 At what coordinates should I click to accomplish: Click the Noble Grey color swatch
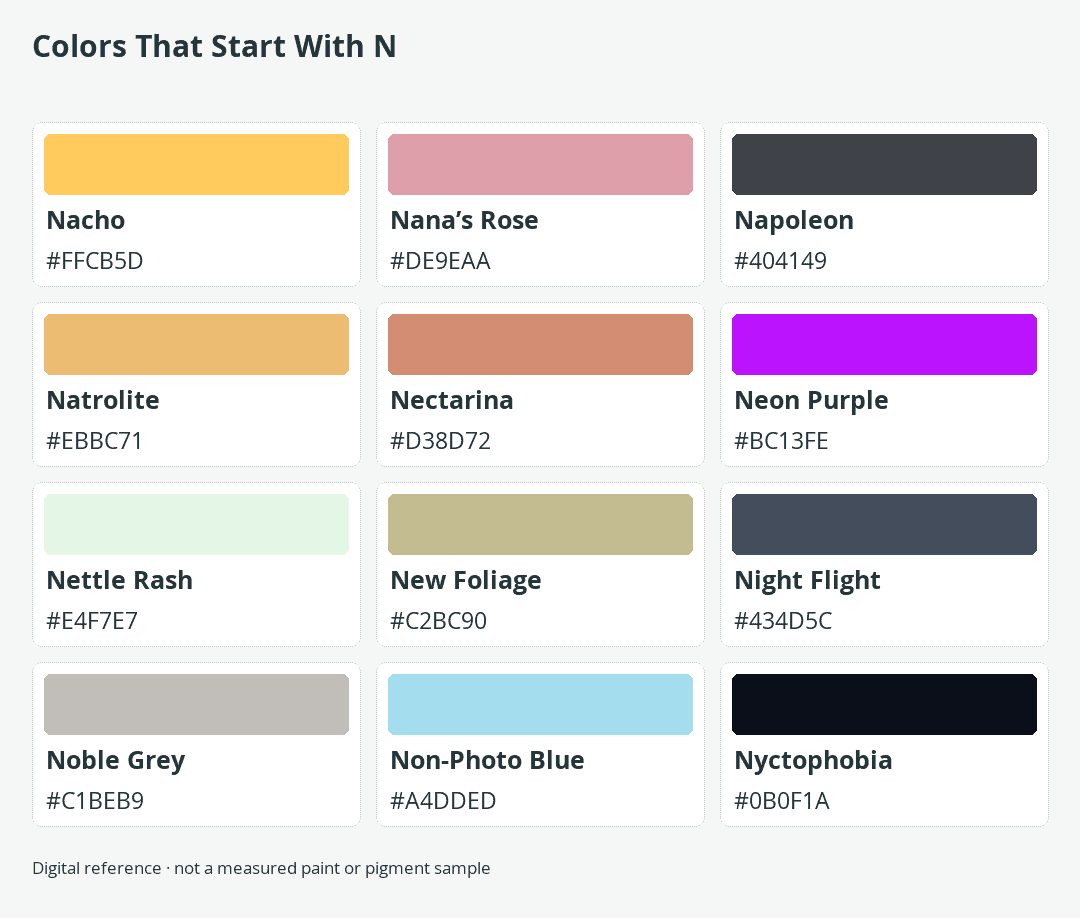196,705
